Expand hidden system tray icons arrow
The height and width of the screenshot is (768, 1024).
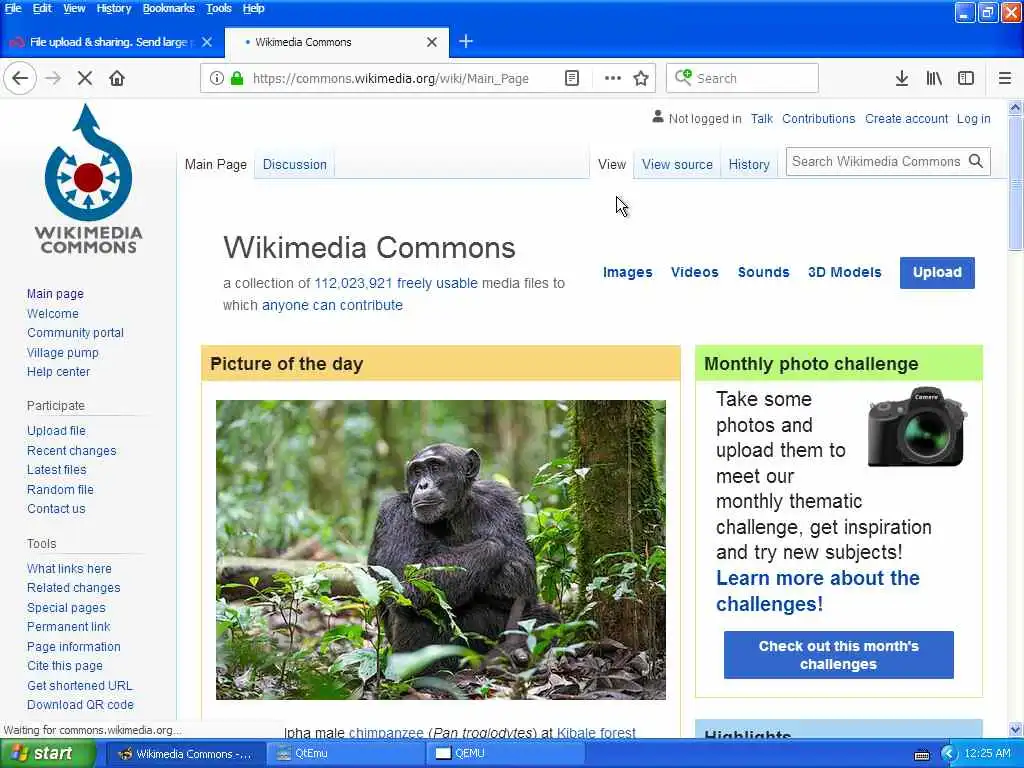[948, 754]
